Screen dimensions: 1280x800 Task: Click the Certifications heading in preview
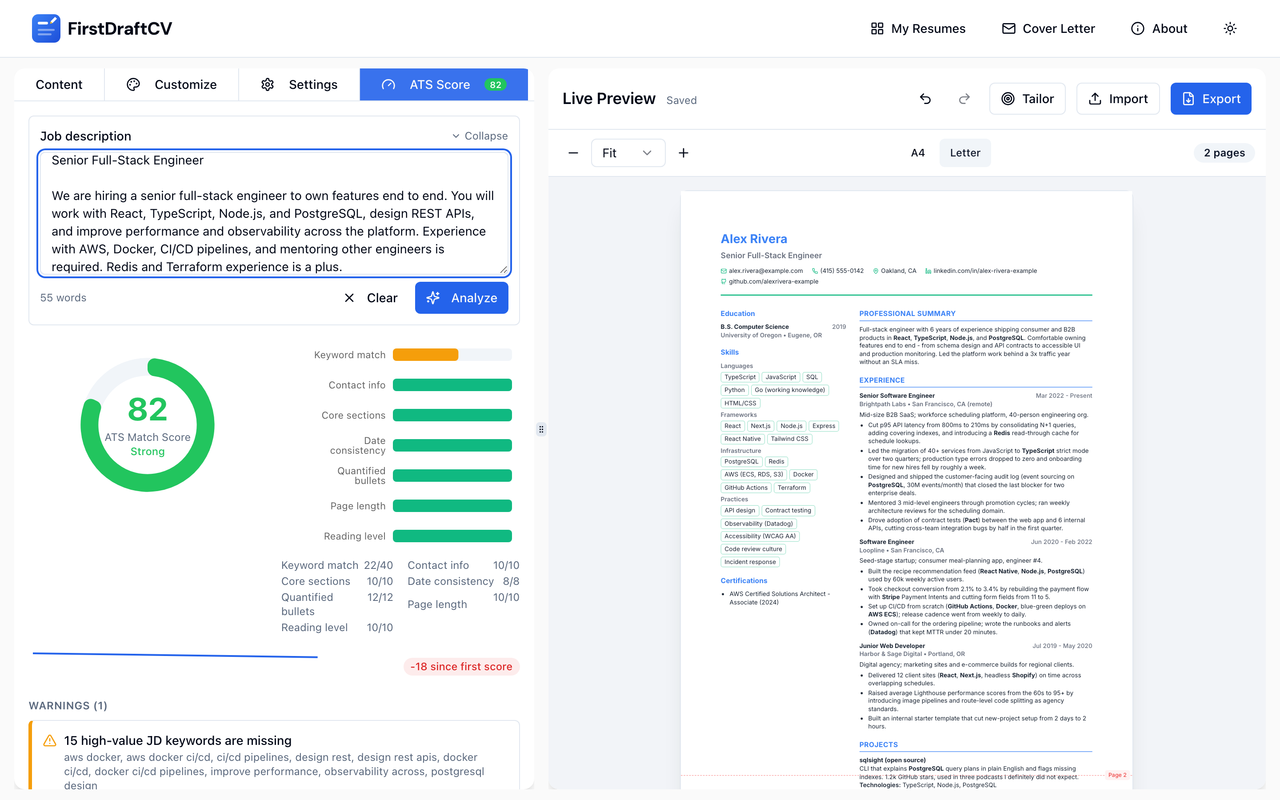pos(744,581)
